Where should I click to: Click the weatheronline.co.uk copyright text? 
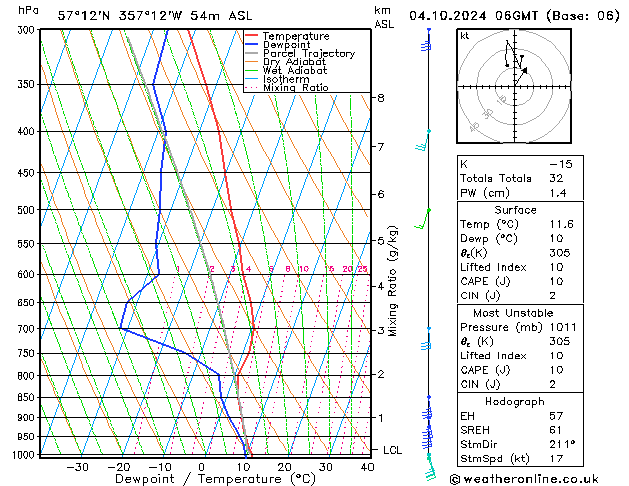coord(524,479)
